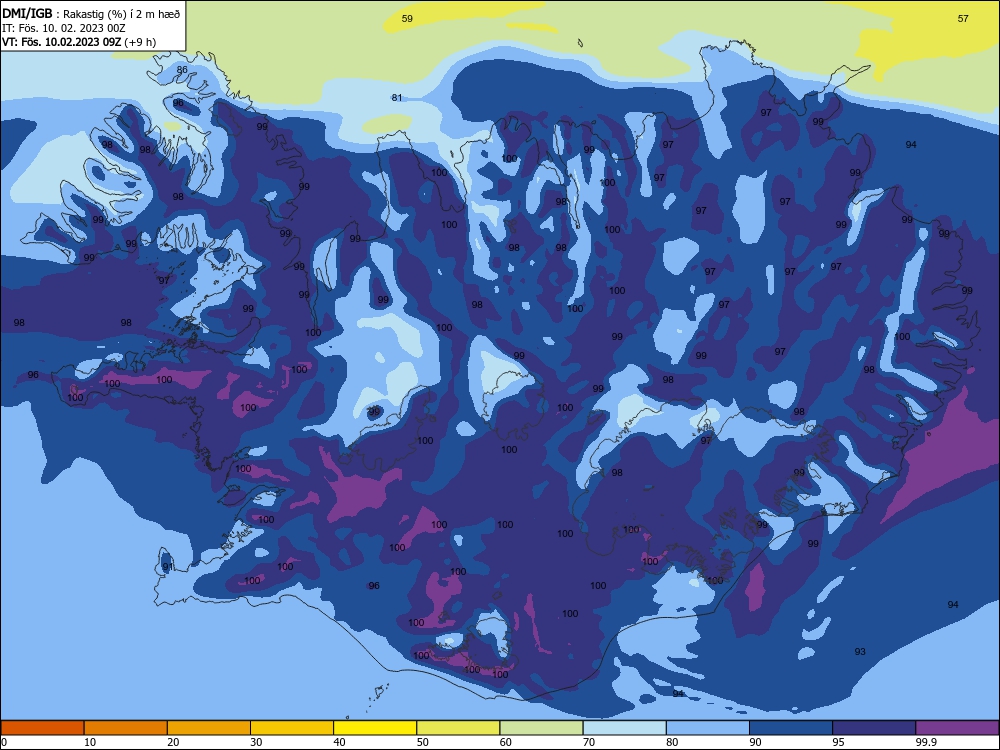
Task: Click the 20–30 light orange legend swatch
Action: pyautogui.click(x=209, y=728)
